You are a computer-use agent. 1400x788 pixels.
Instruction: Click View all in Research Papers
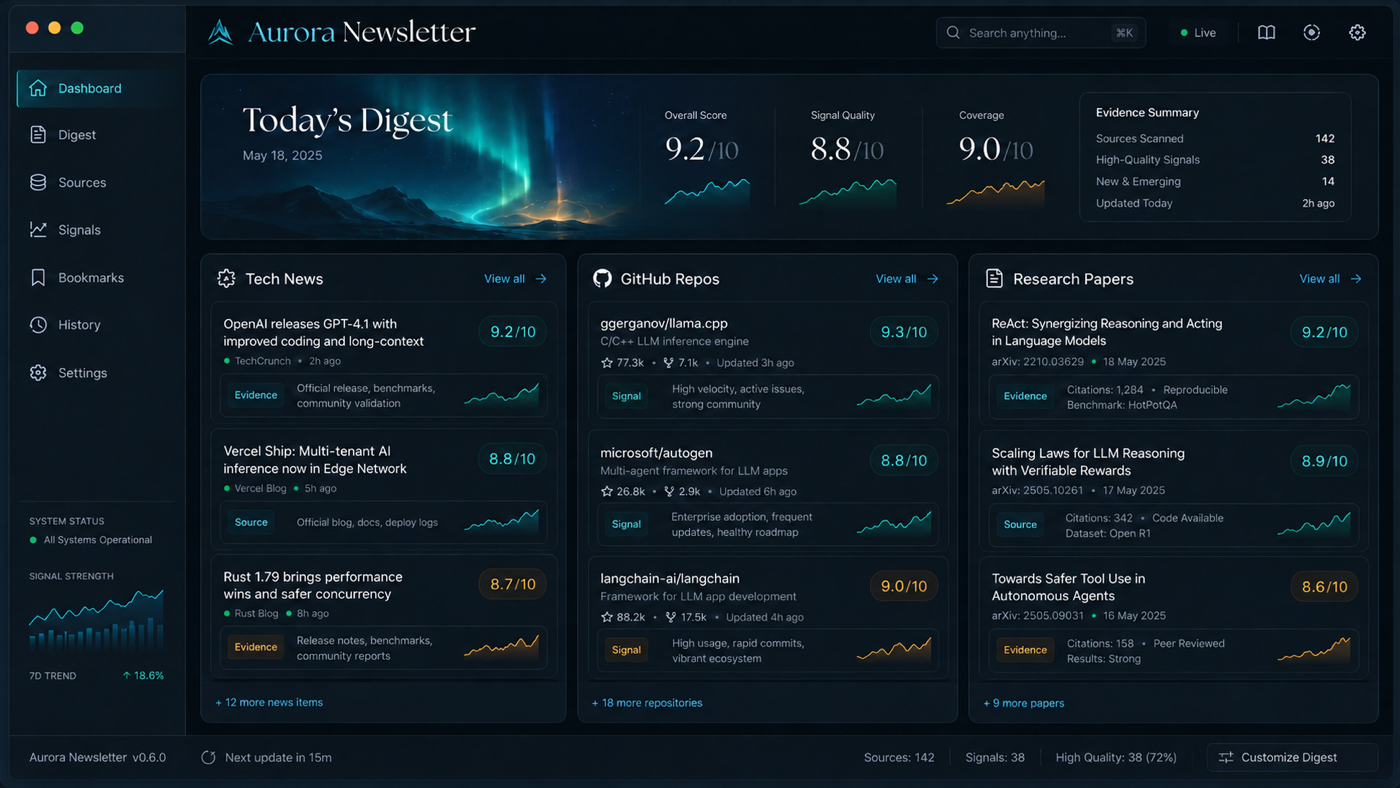point(1330,279)
